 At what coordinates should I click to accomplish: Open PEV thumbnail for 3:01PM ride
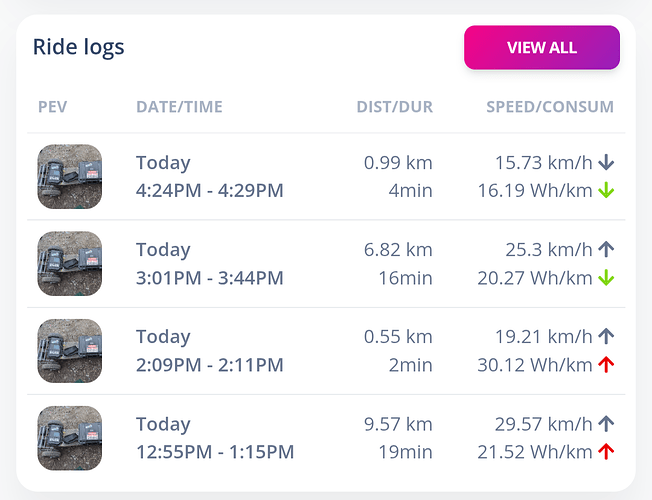coord(70,264)
